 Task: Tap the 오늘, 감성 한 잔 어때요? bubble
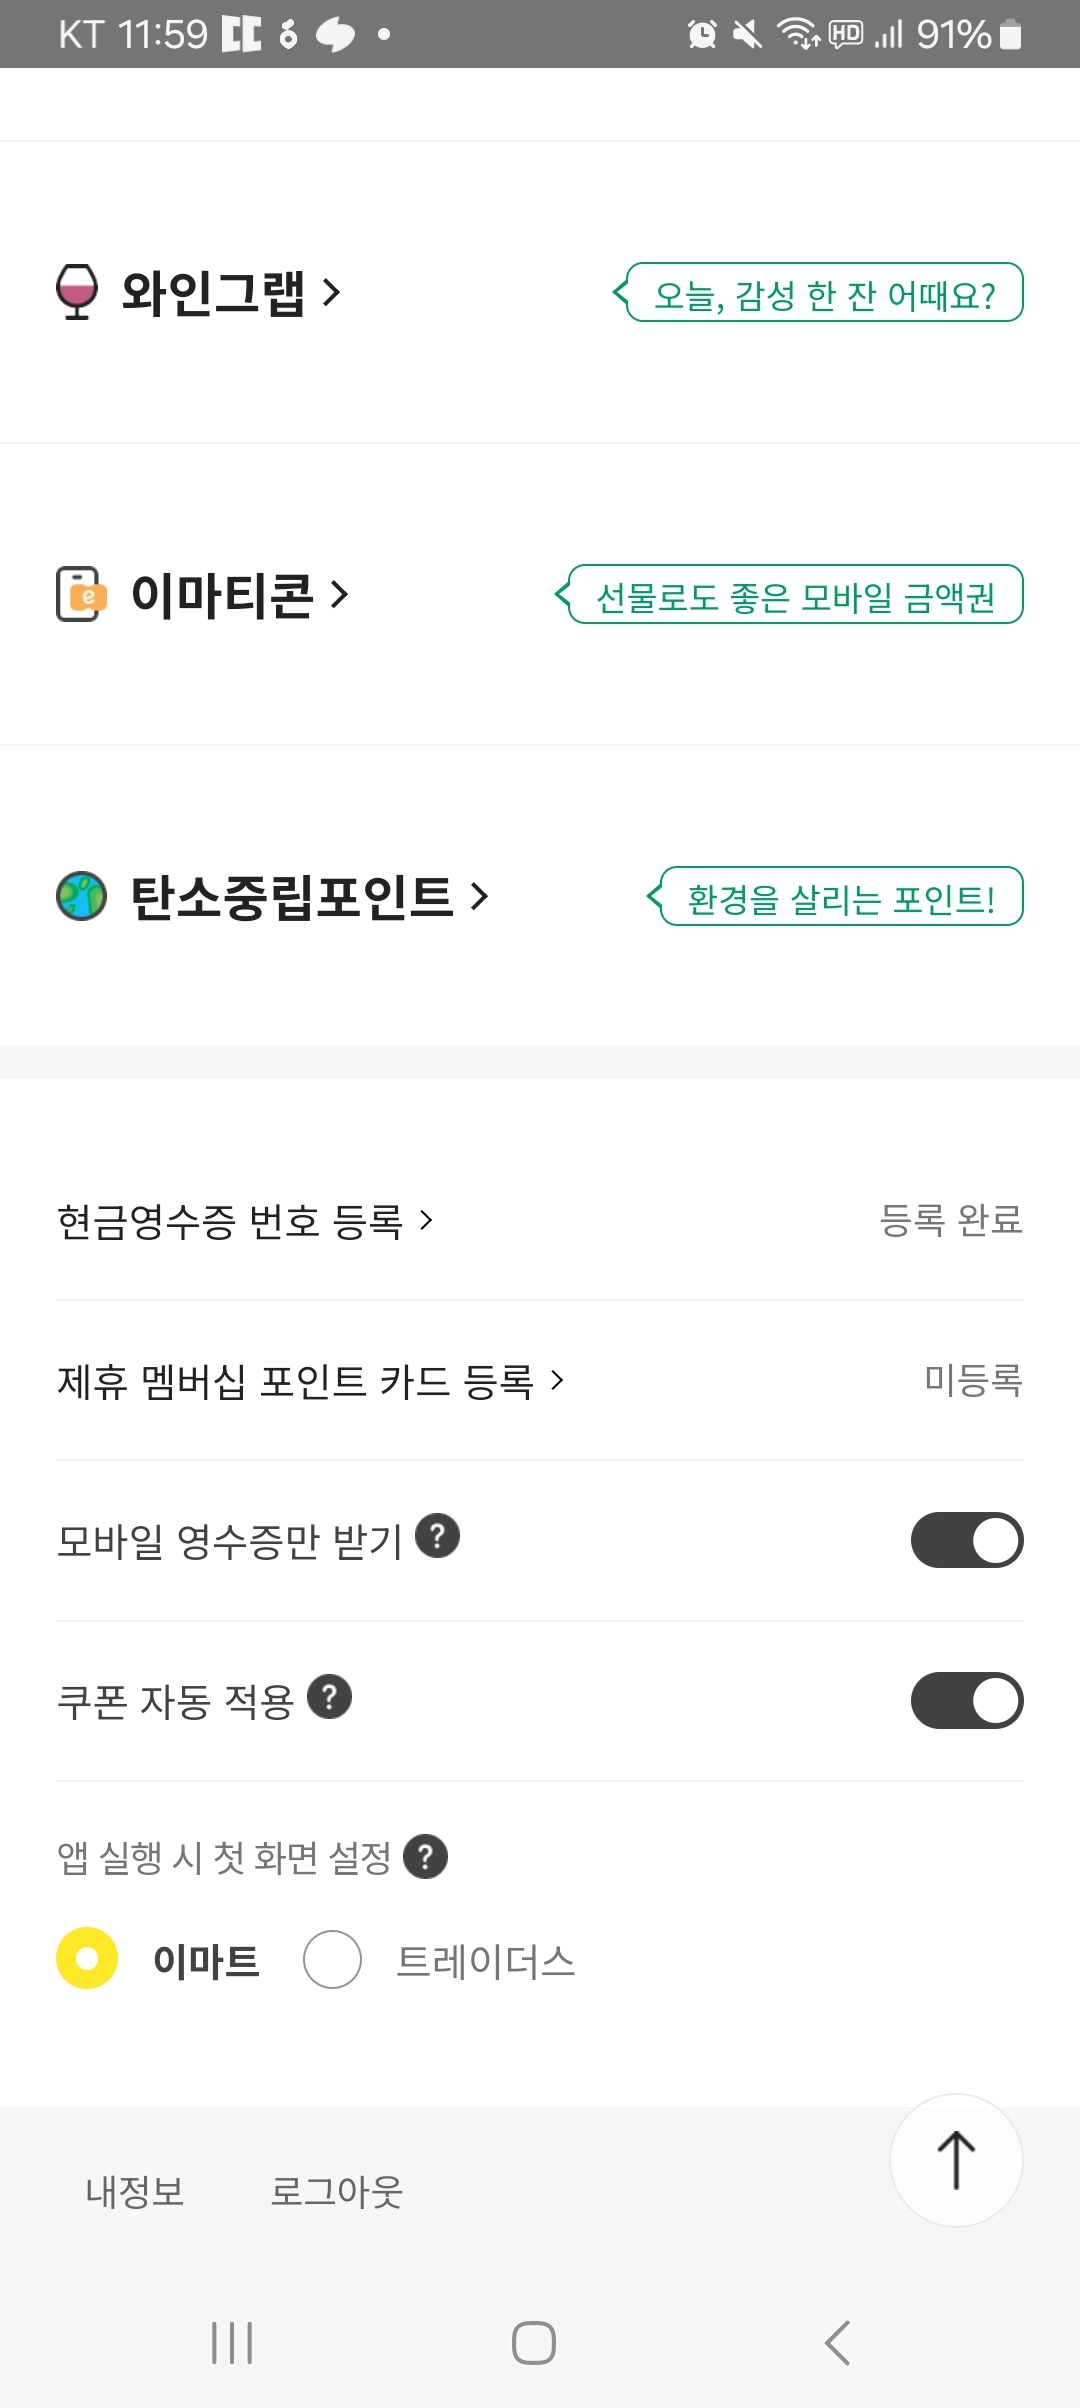(824, 293)
